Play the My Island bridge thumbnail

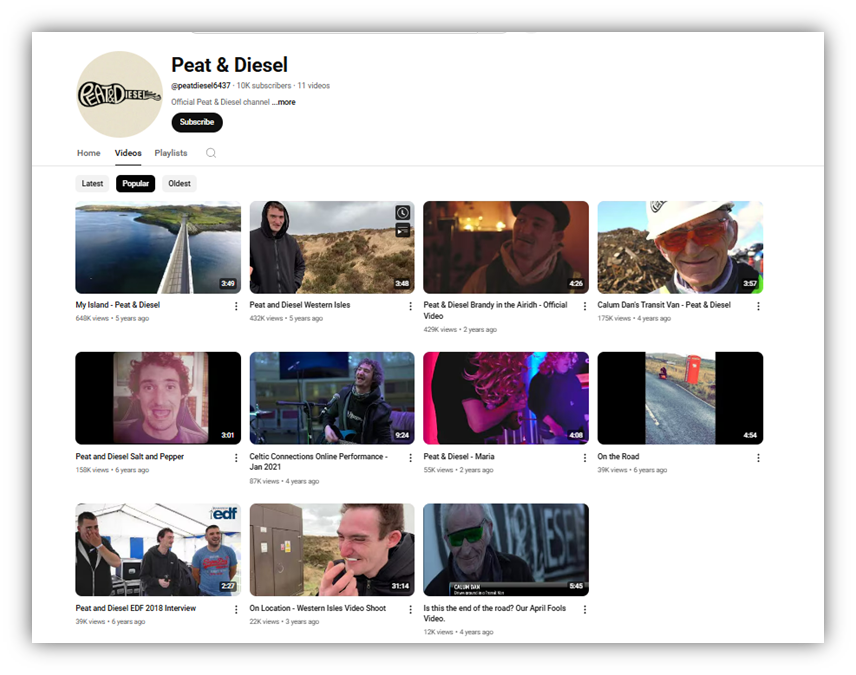point(158,247)
